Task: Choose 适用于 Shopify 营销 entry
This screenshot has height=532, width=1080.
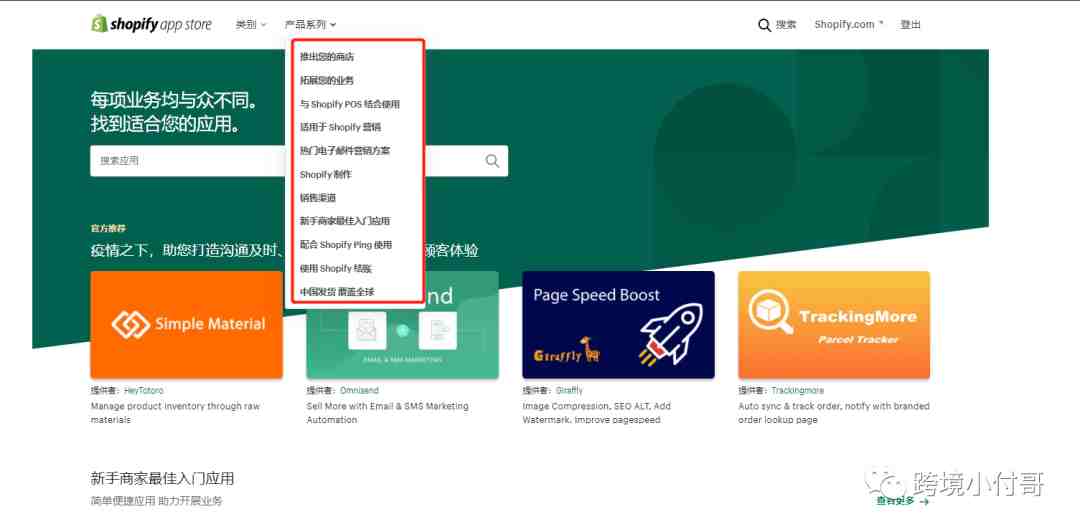Action: pyautogui.click(x=340, y=127)
